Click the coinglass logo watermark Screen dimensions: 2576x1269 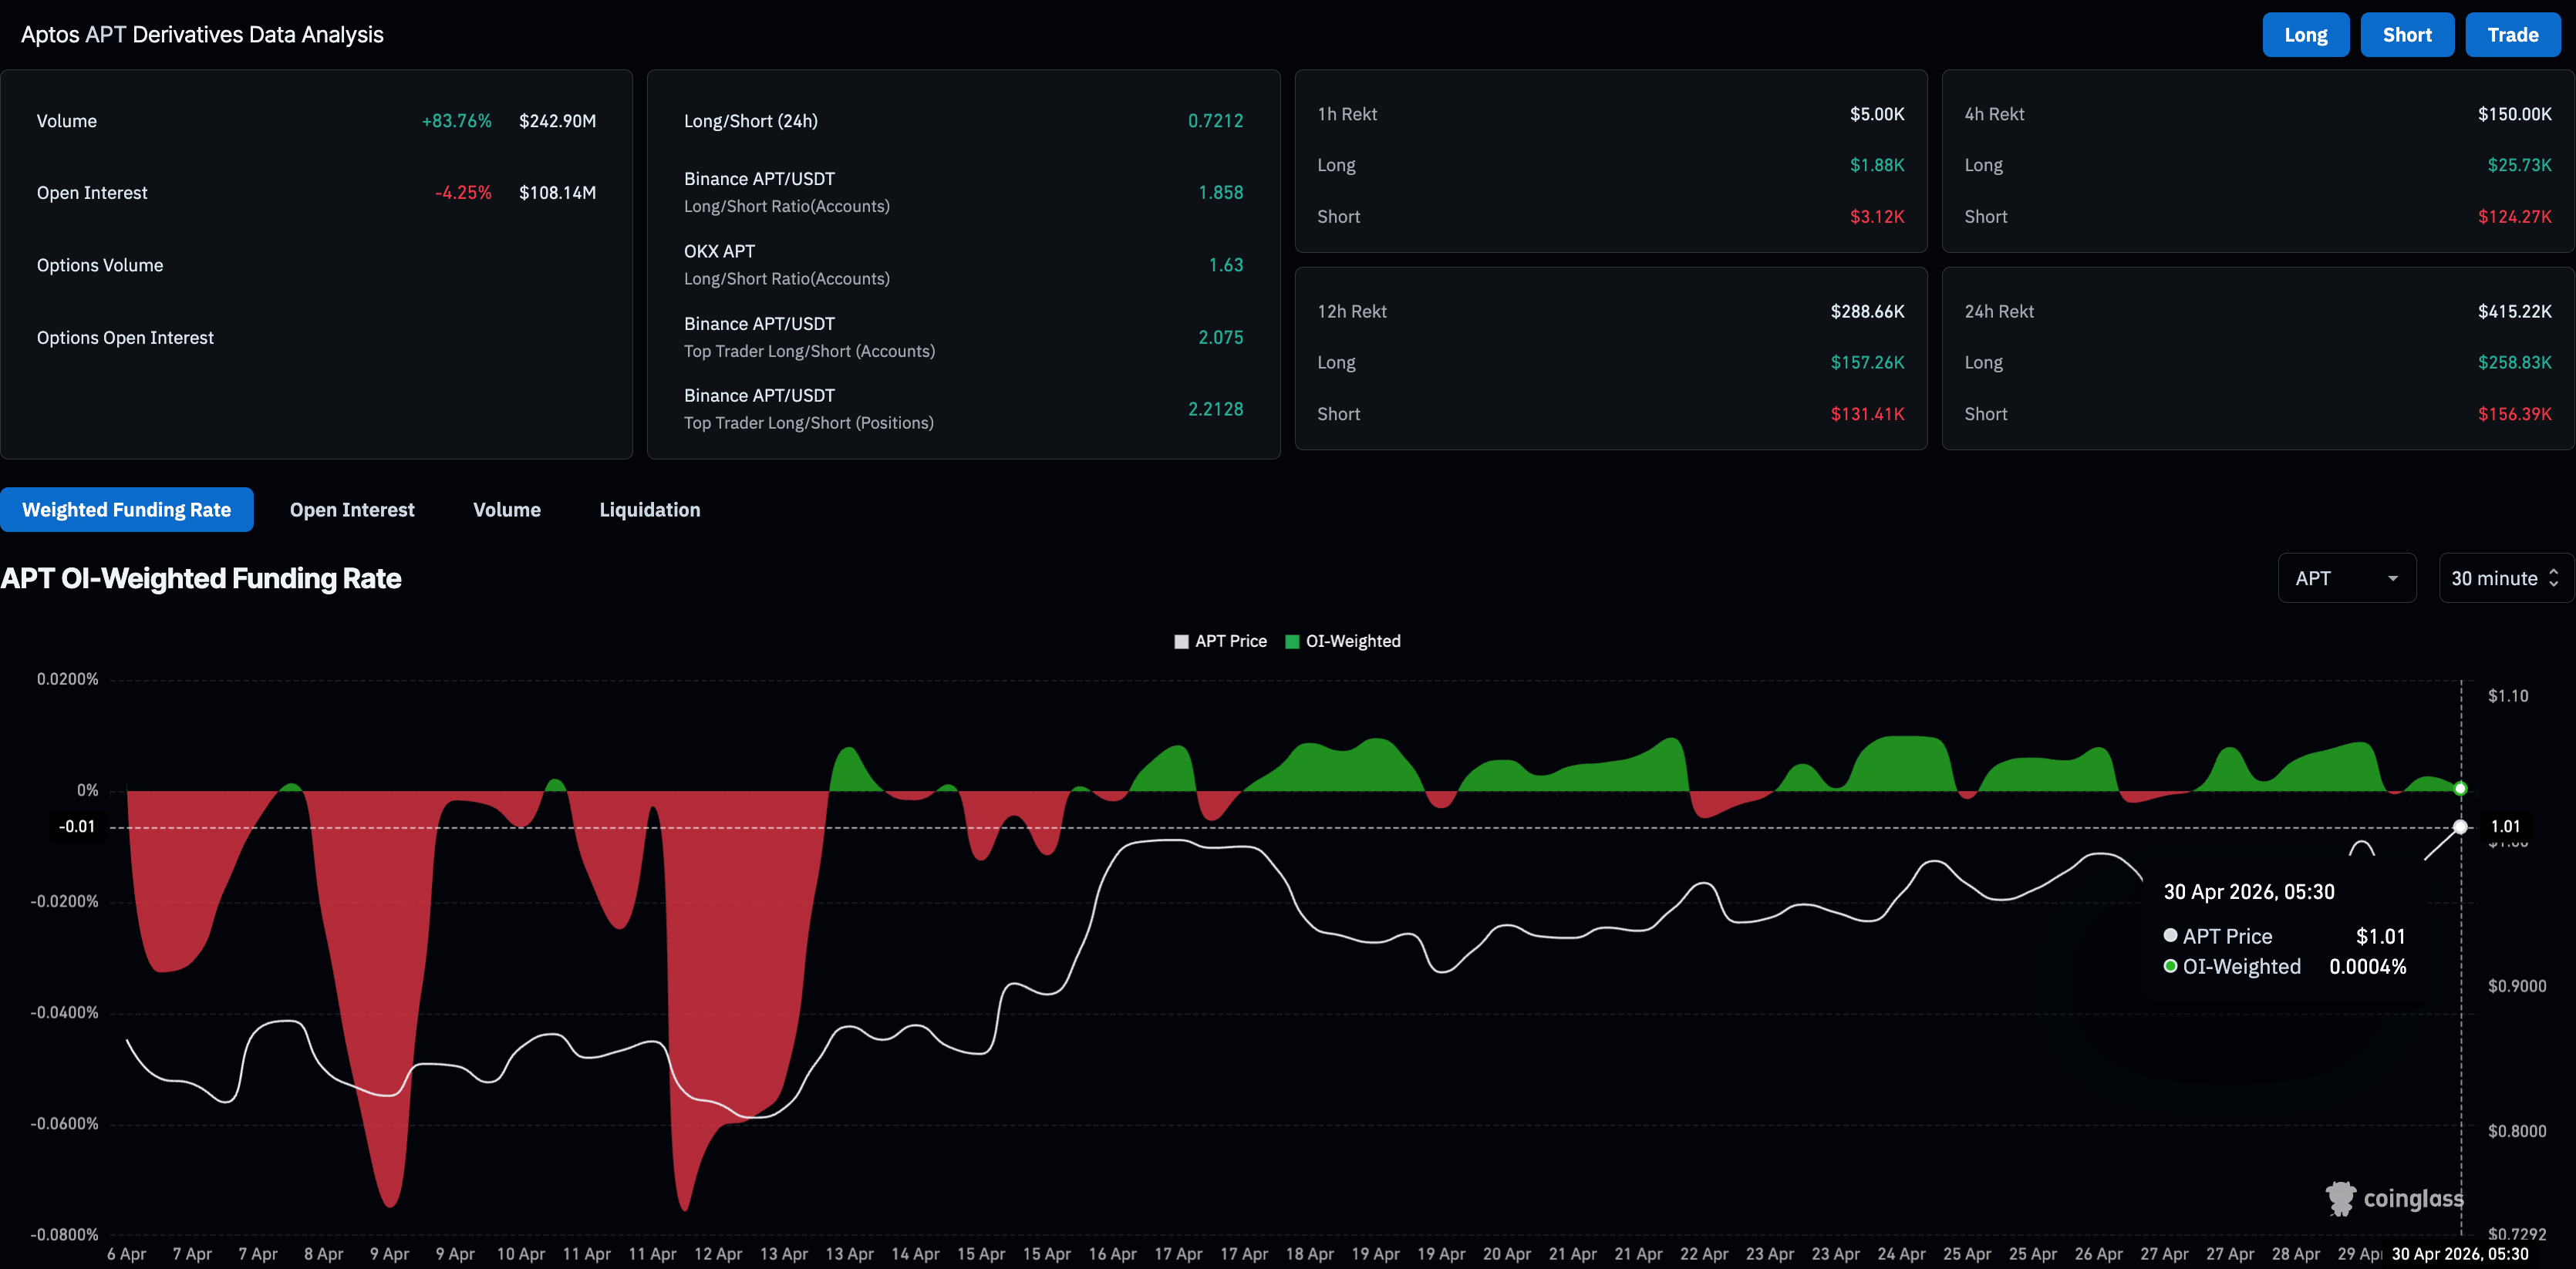(2395, 1198)
